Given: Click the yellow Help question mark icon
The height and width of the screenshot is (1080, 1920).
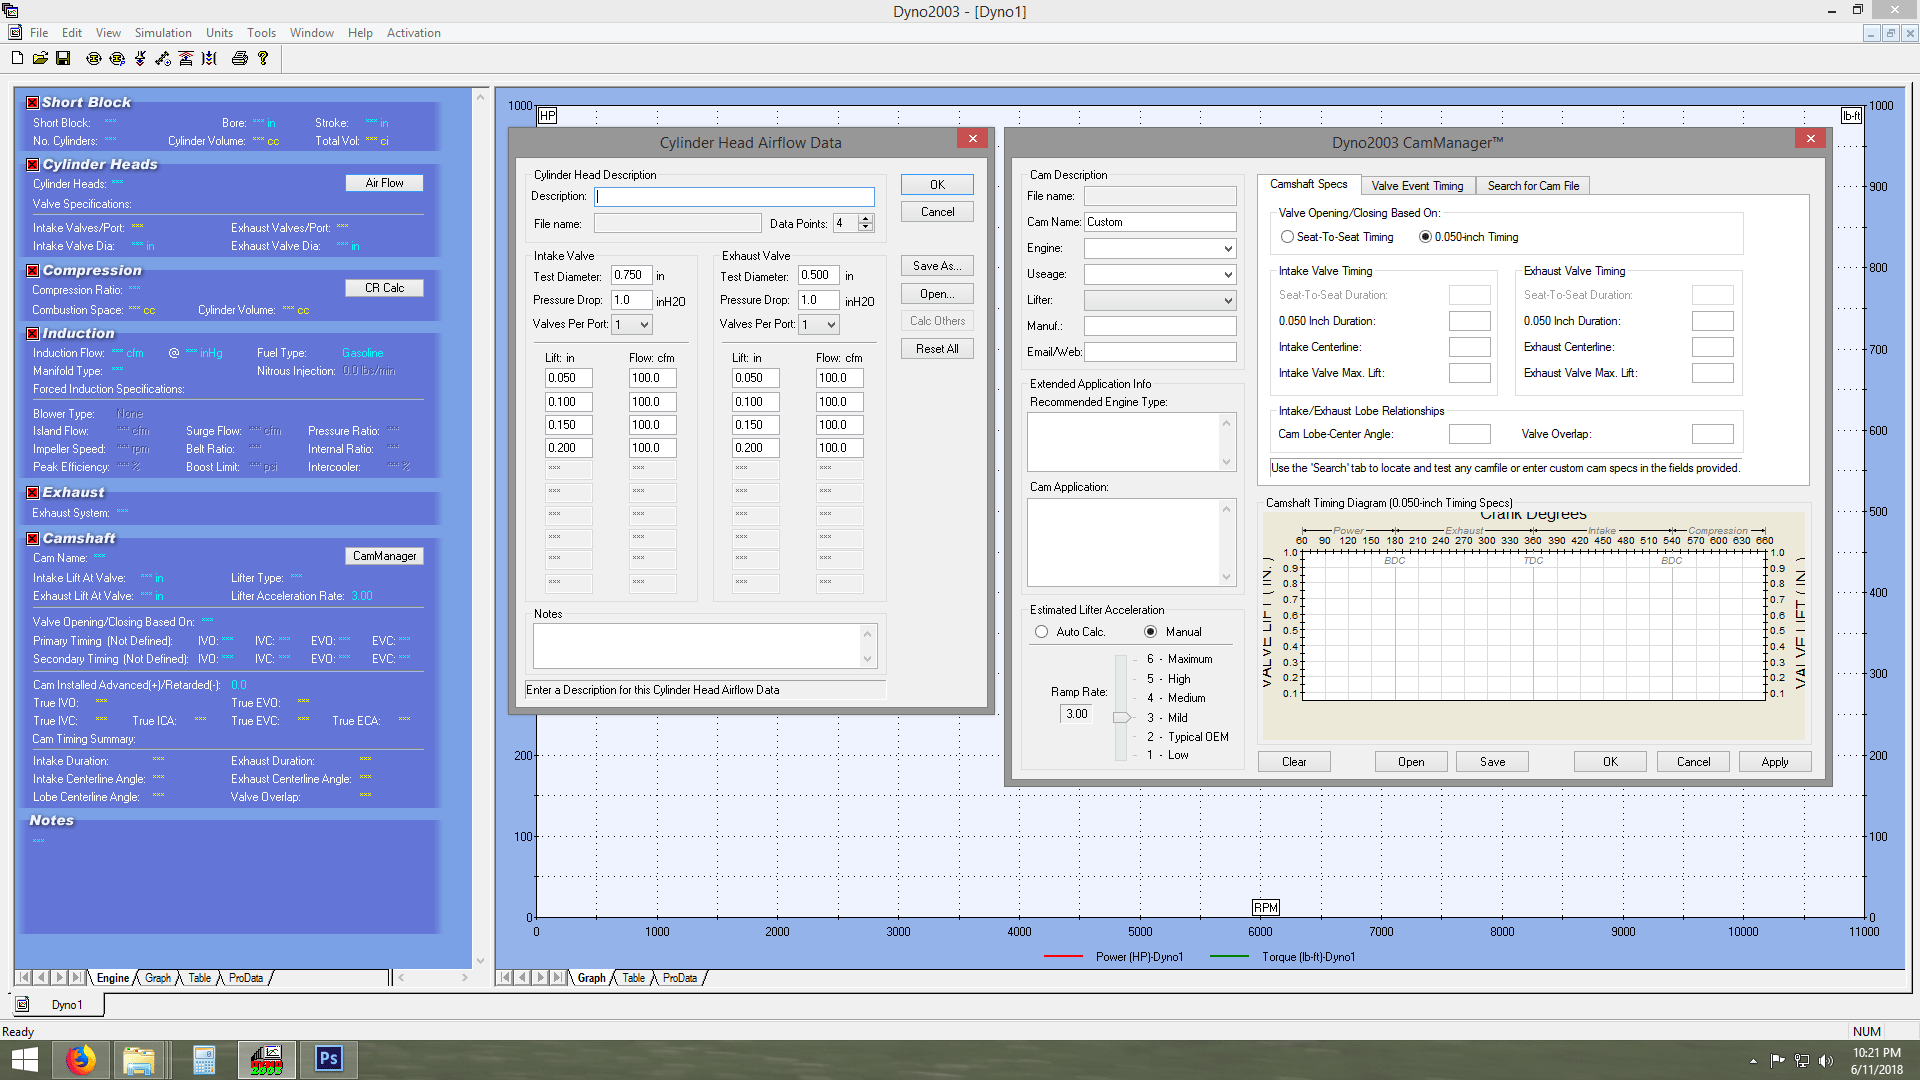Looking at the screenshot, I should point(263,58).
